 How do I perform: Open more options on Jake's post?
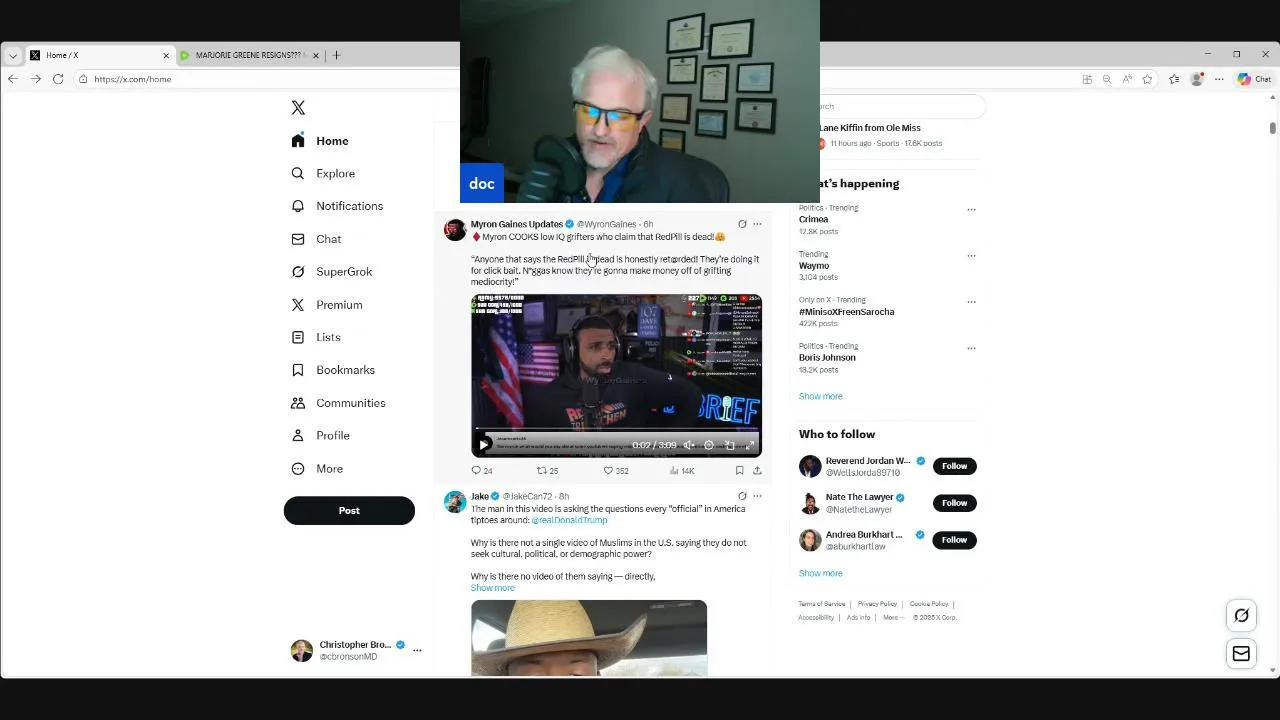click(757, 496)
